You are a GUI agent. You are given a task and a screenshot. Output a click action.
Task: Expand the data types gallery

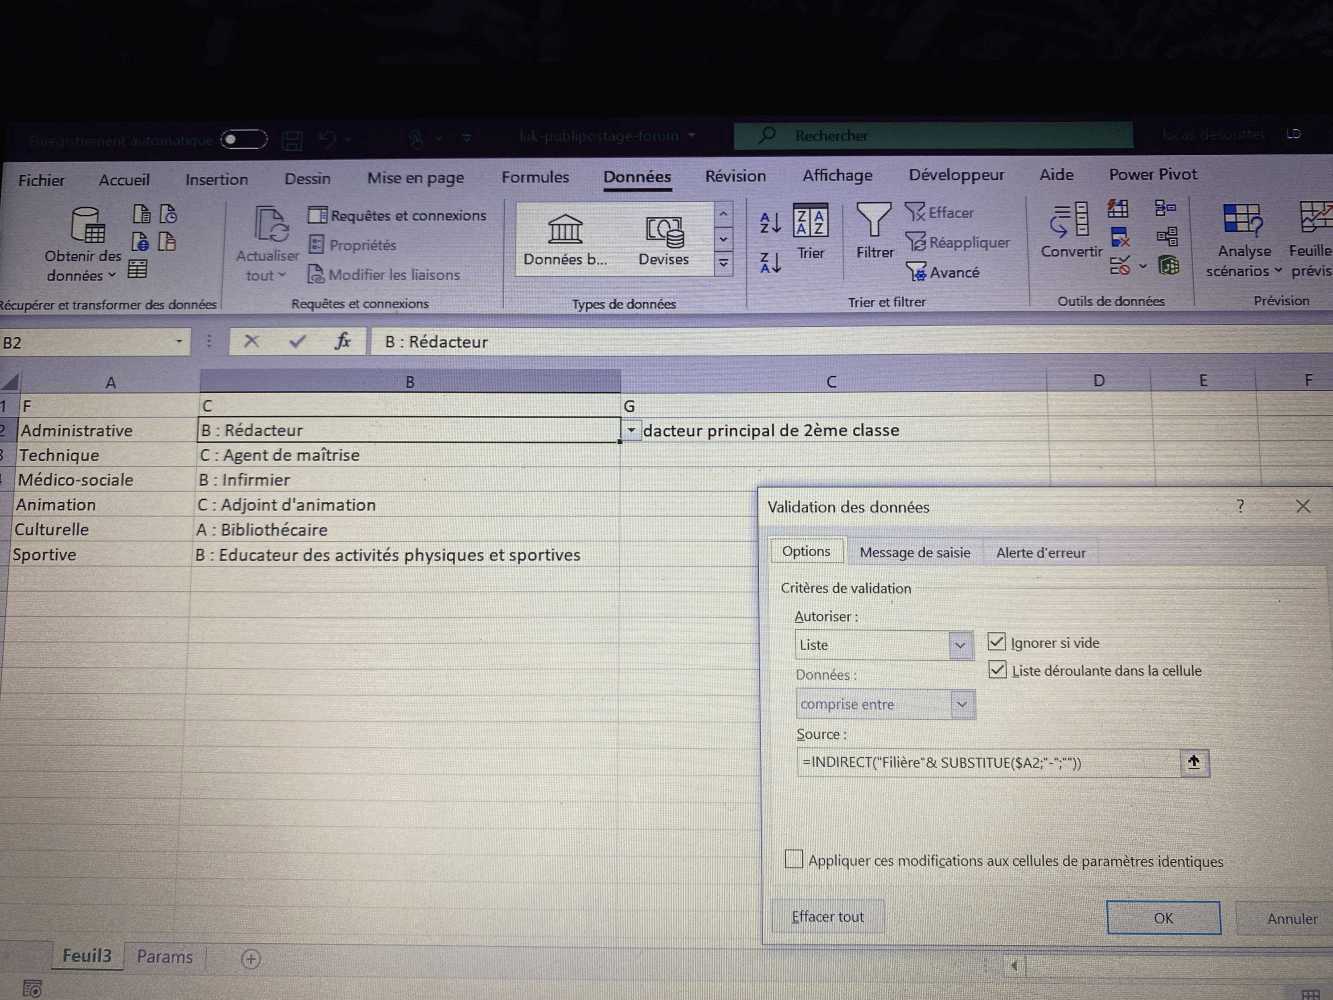click(x=723, y=264)
